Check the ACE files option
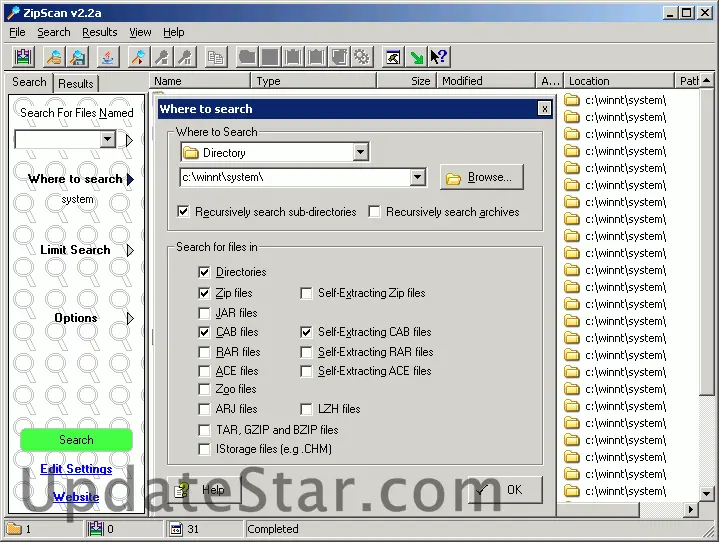The image size is (719, 542). (x=204, y=371)
